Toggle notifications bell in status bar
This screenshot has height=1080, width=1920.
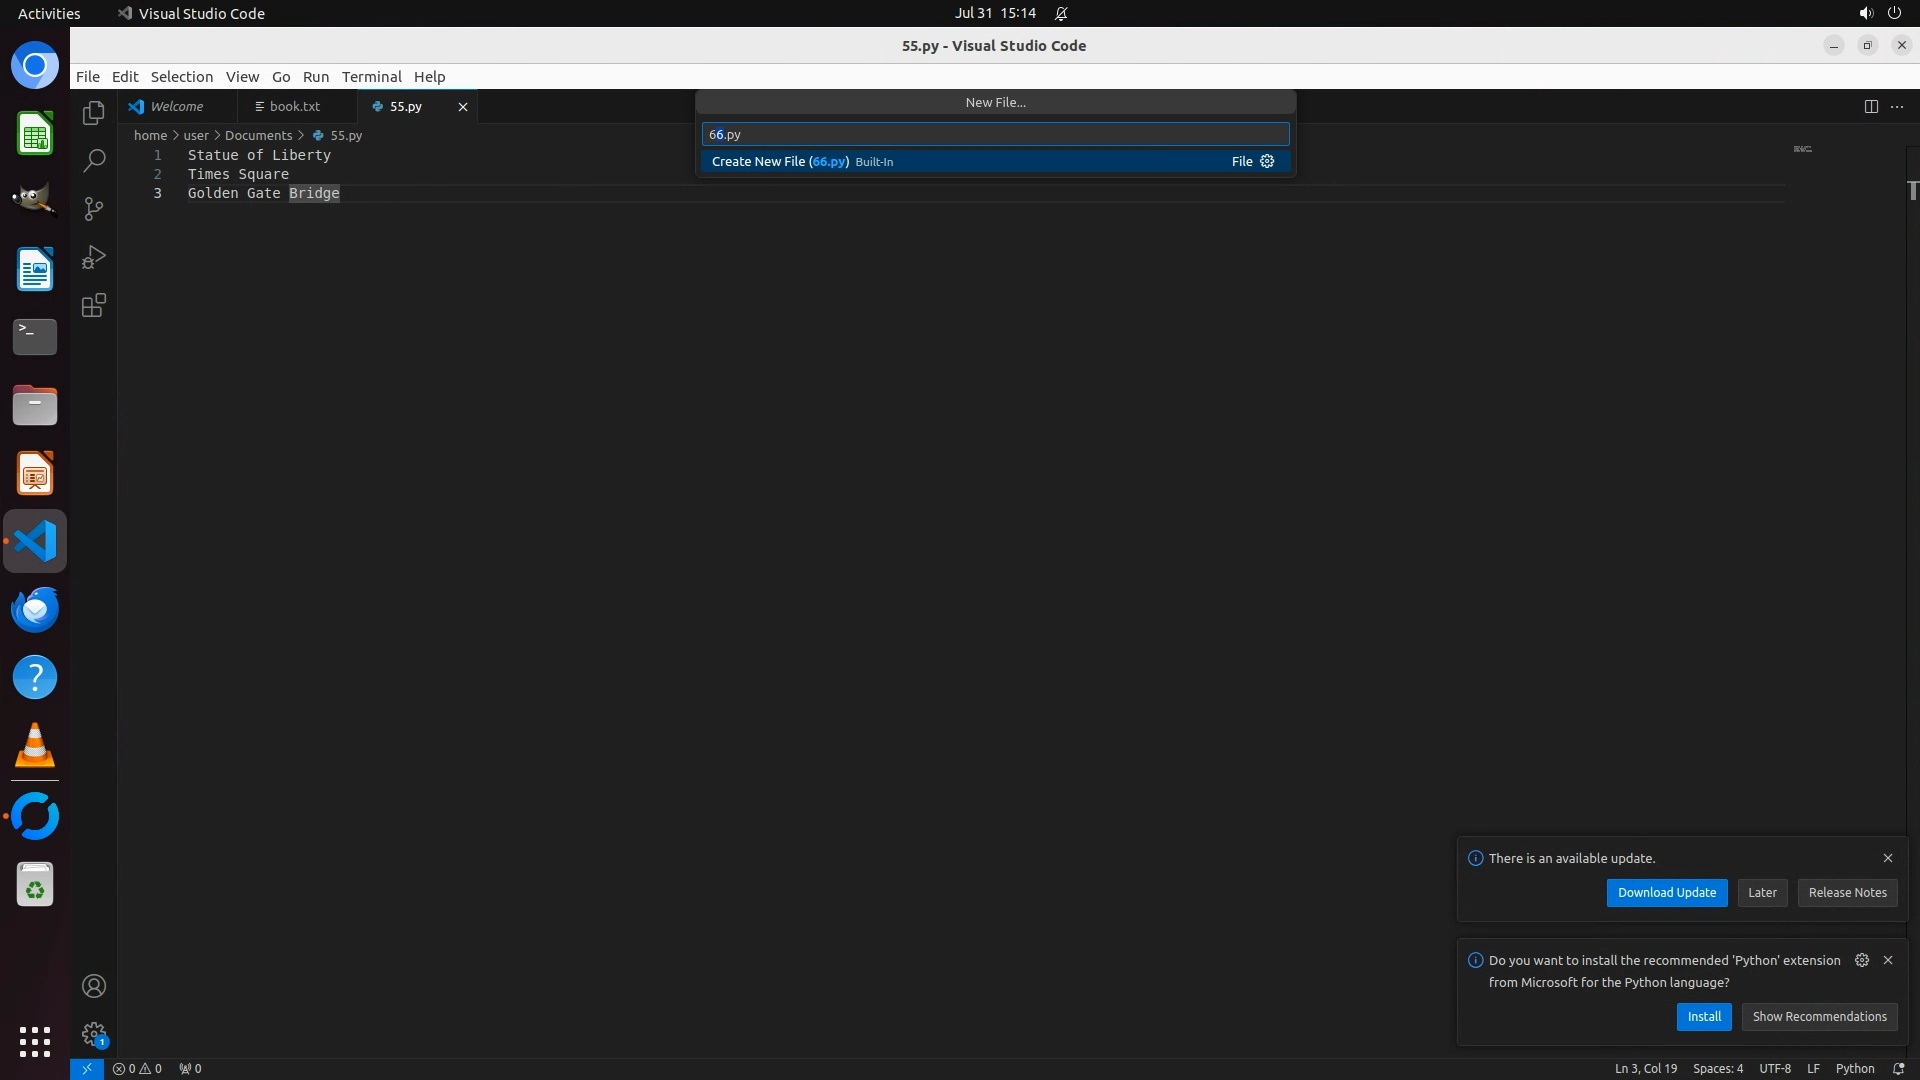click(1898, 1068)
